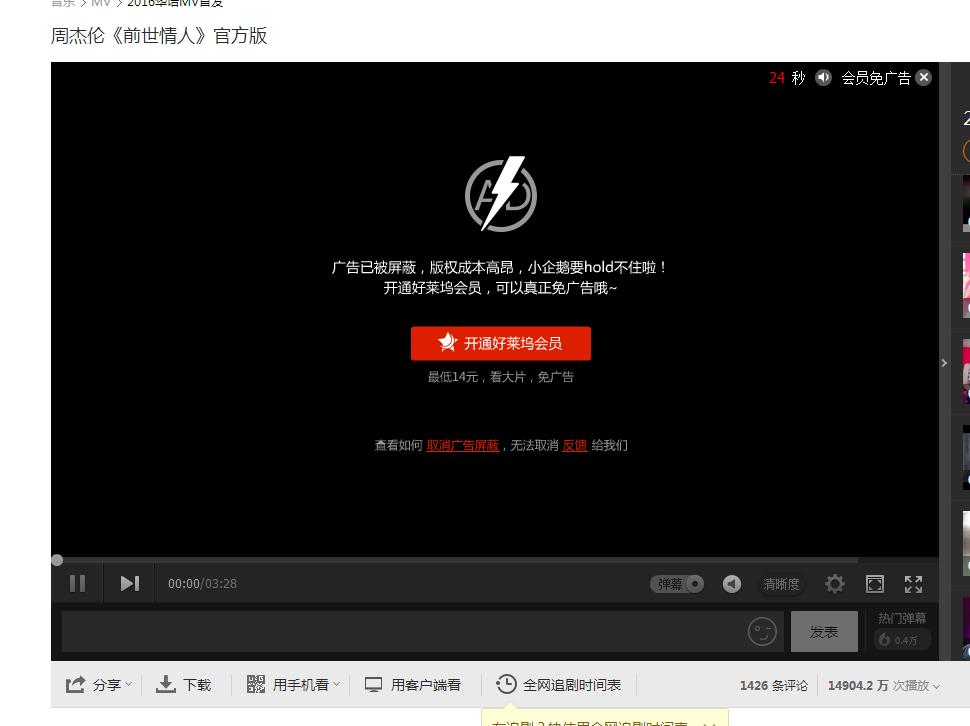The height and width of the screenshot is (726, 970).
Task: Click the 发表 submit button
Action: [824, 631]
